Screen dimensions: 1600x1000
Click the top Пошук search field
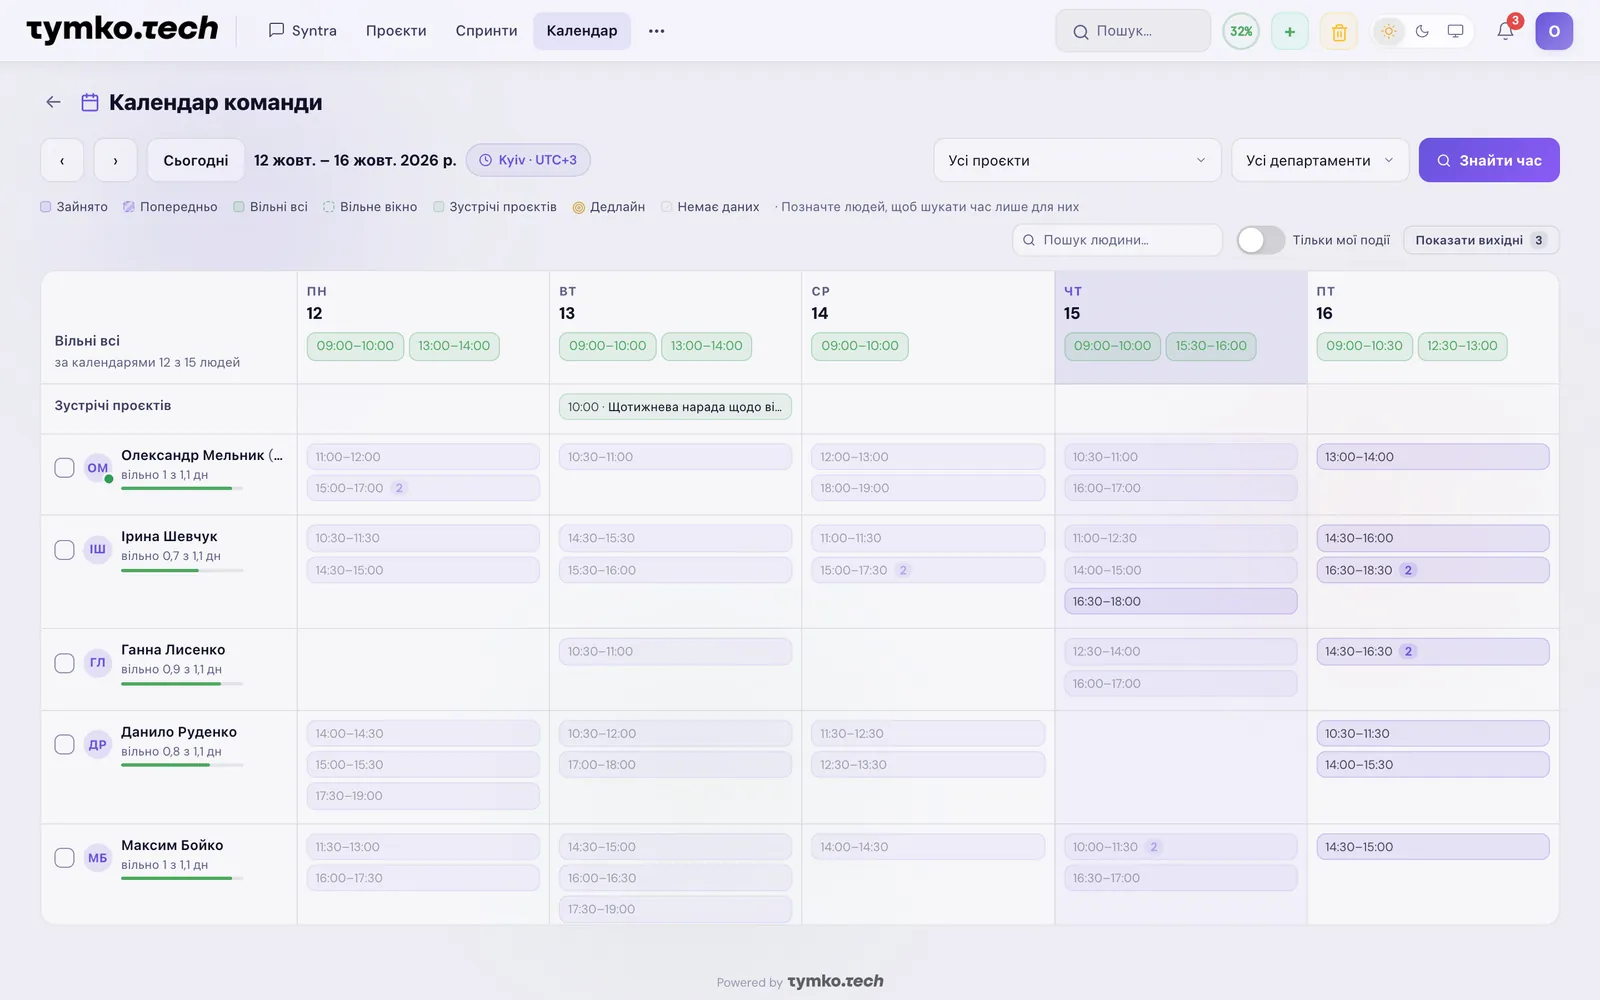click(1133, 31)
